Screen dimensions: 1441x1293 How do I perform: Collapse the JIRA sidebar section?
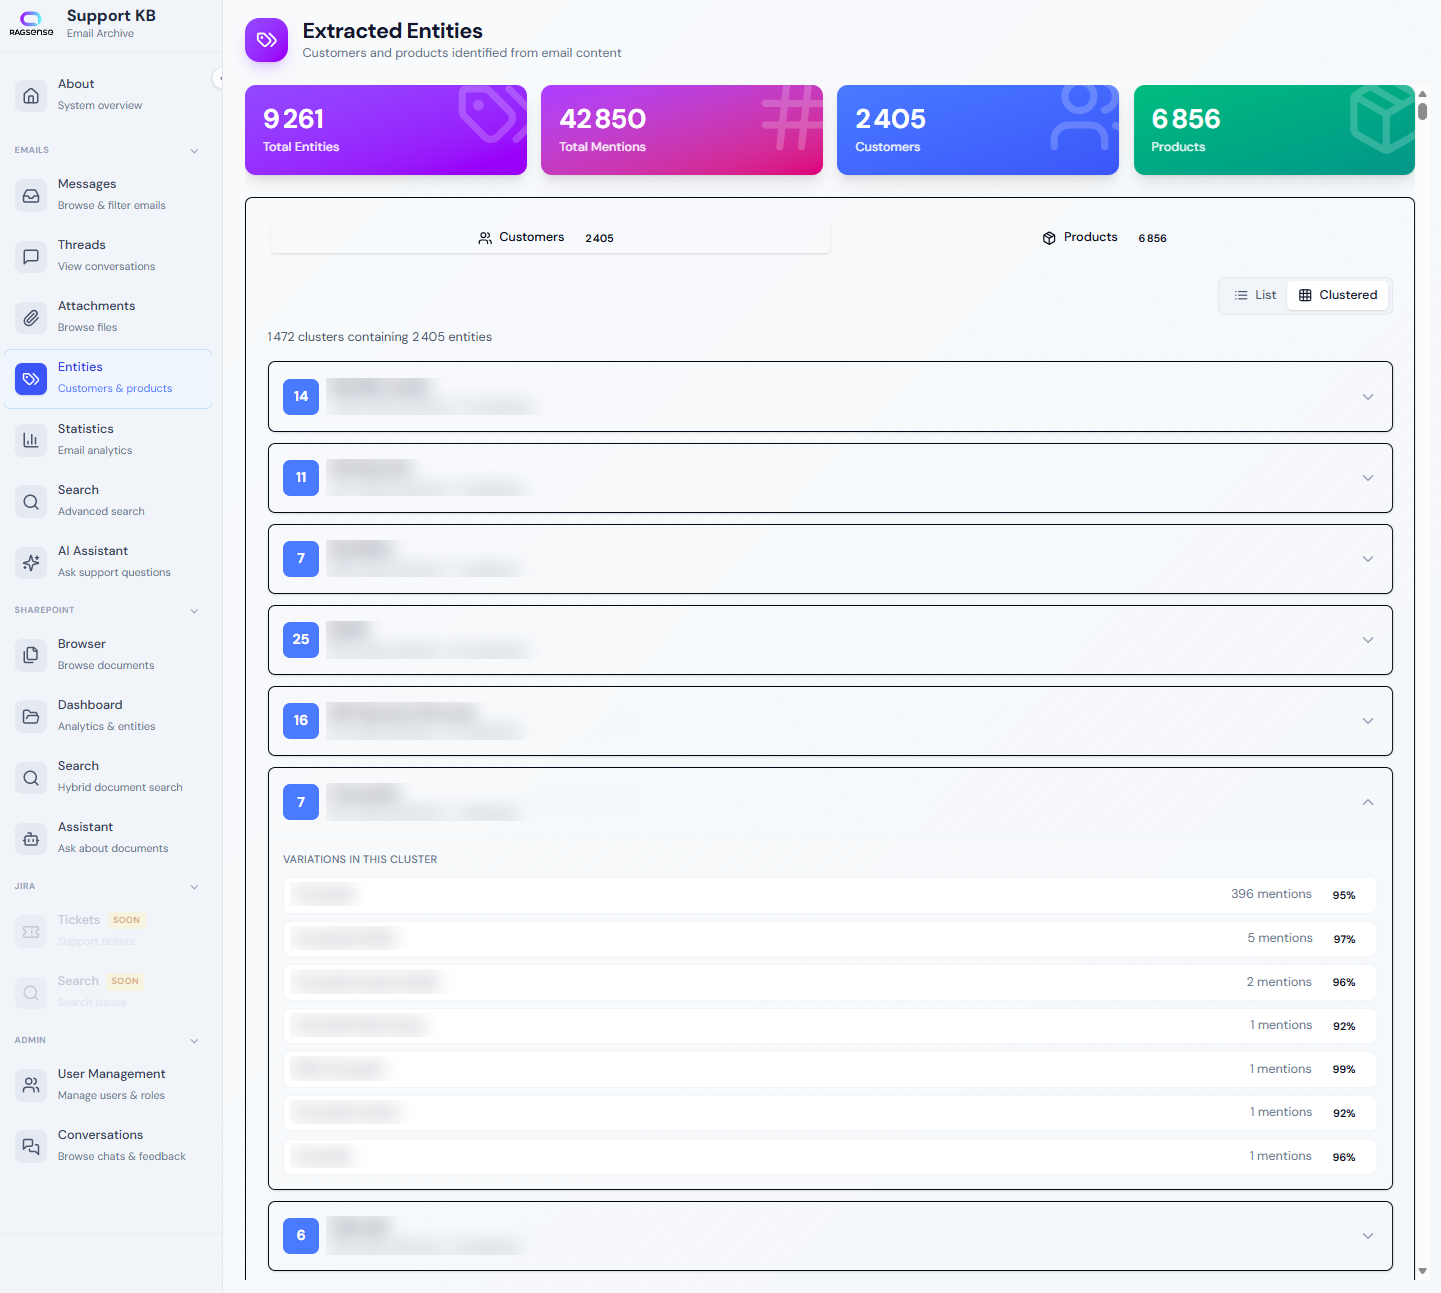pos(194,887)
